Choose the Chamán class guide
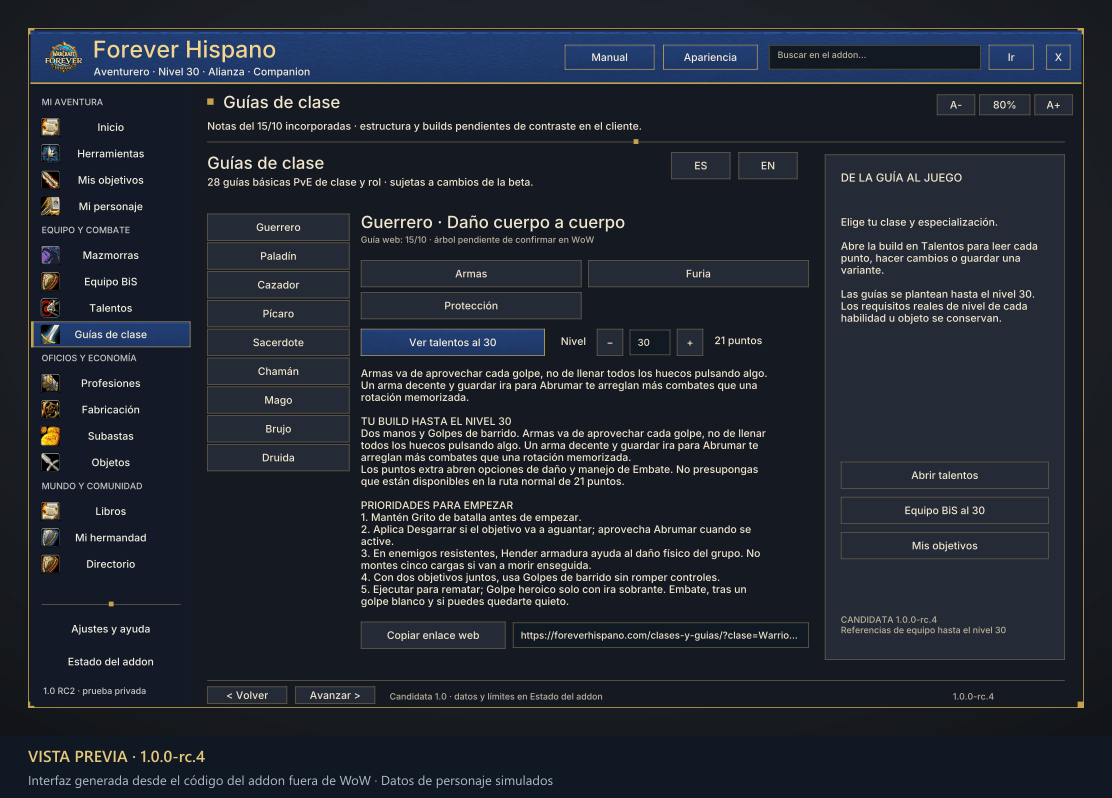Viewport: 1112px width, 798px height. (x=278, y=372)
